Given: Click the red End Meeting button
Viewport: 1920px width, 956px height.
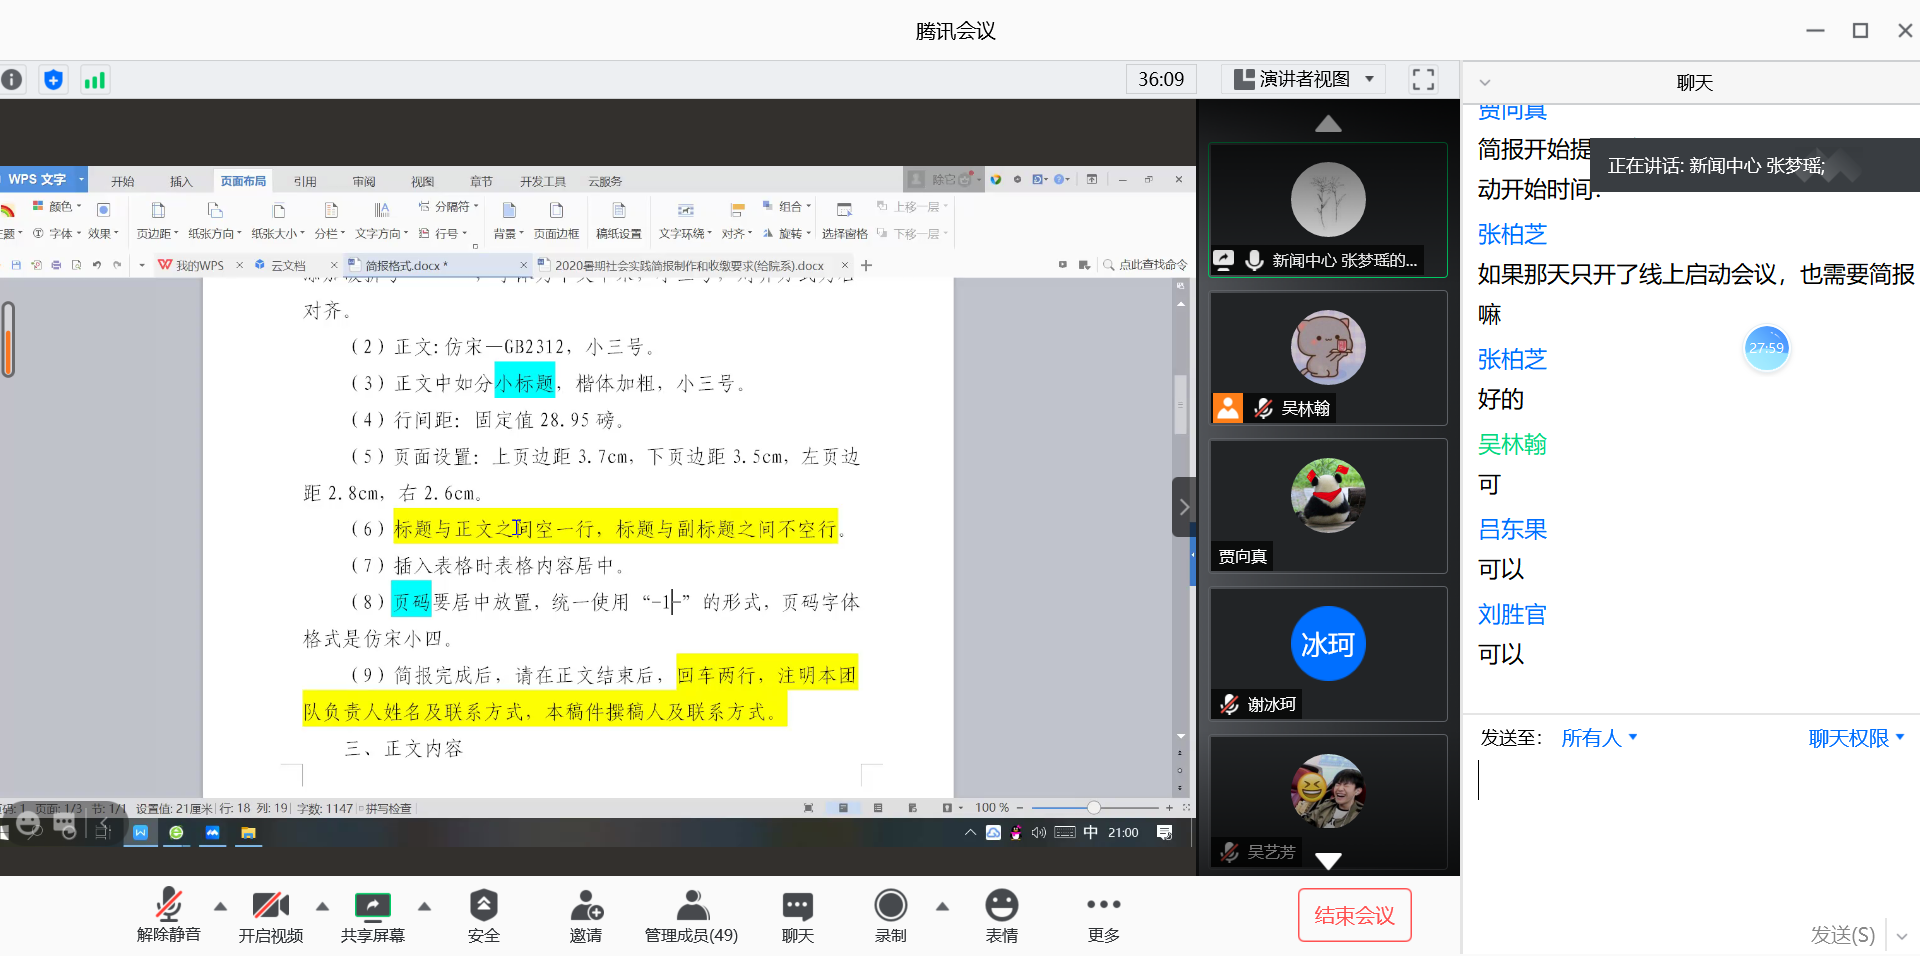Looking at the screenshot, I should coord(1354,915).
